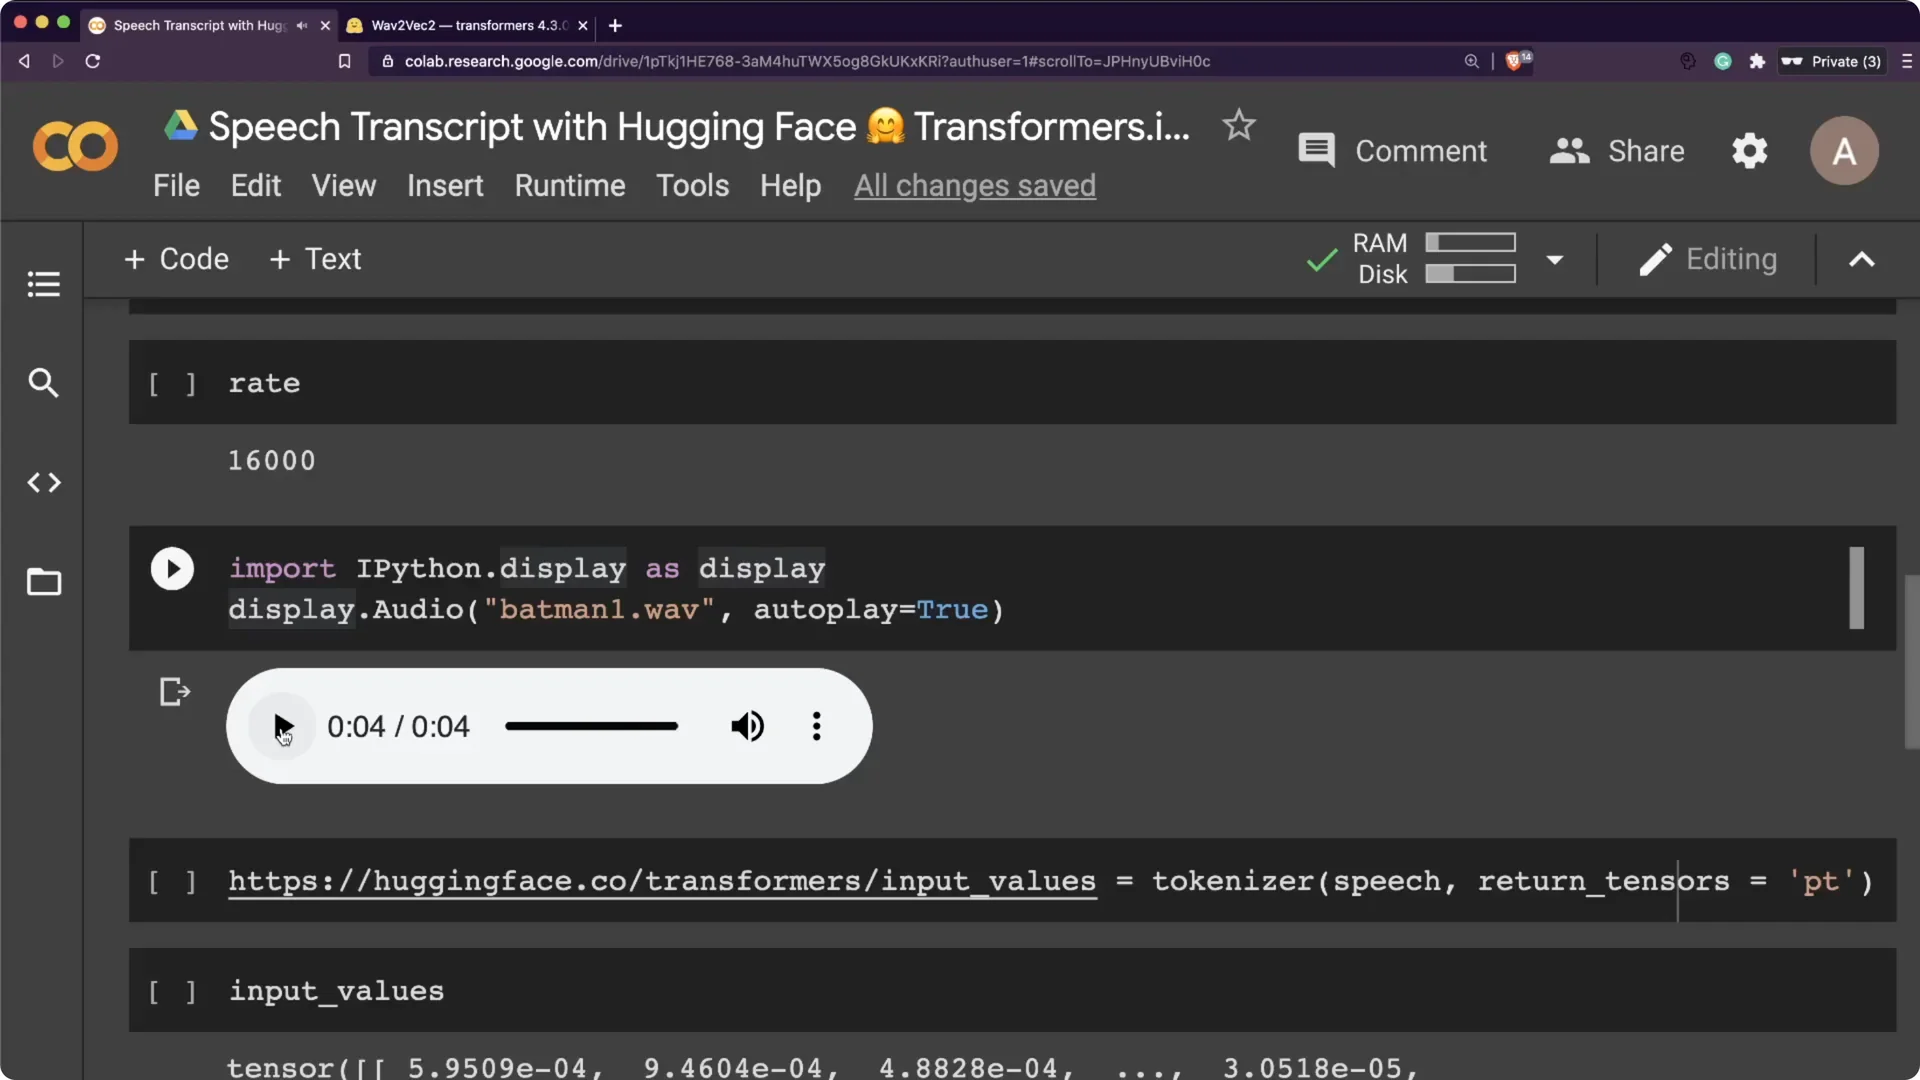
Task: Click the Colab logo
Action: (74, 146)
